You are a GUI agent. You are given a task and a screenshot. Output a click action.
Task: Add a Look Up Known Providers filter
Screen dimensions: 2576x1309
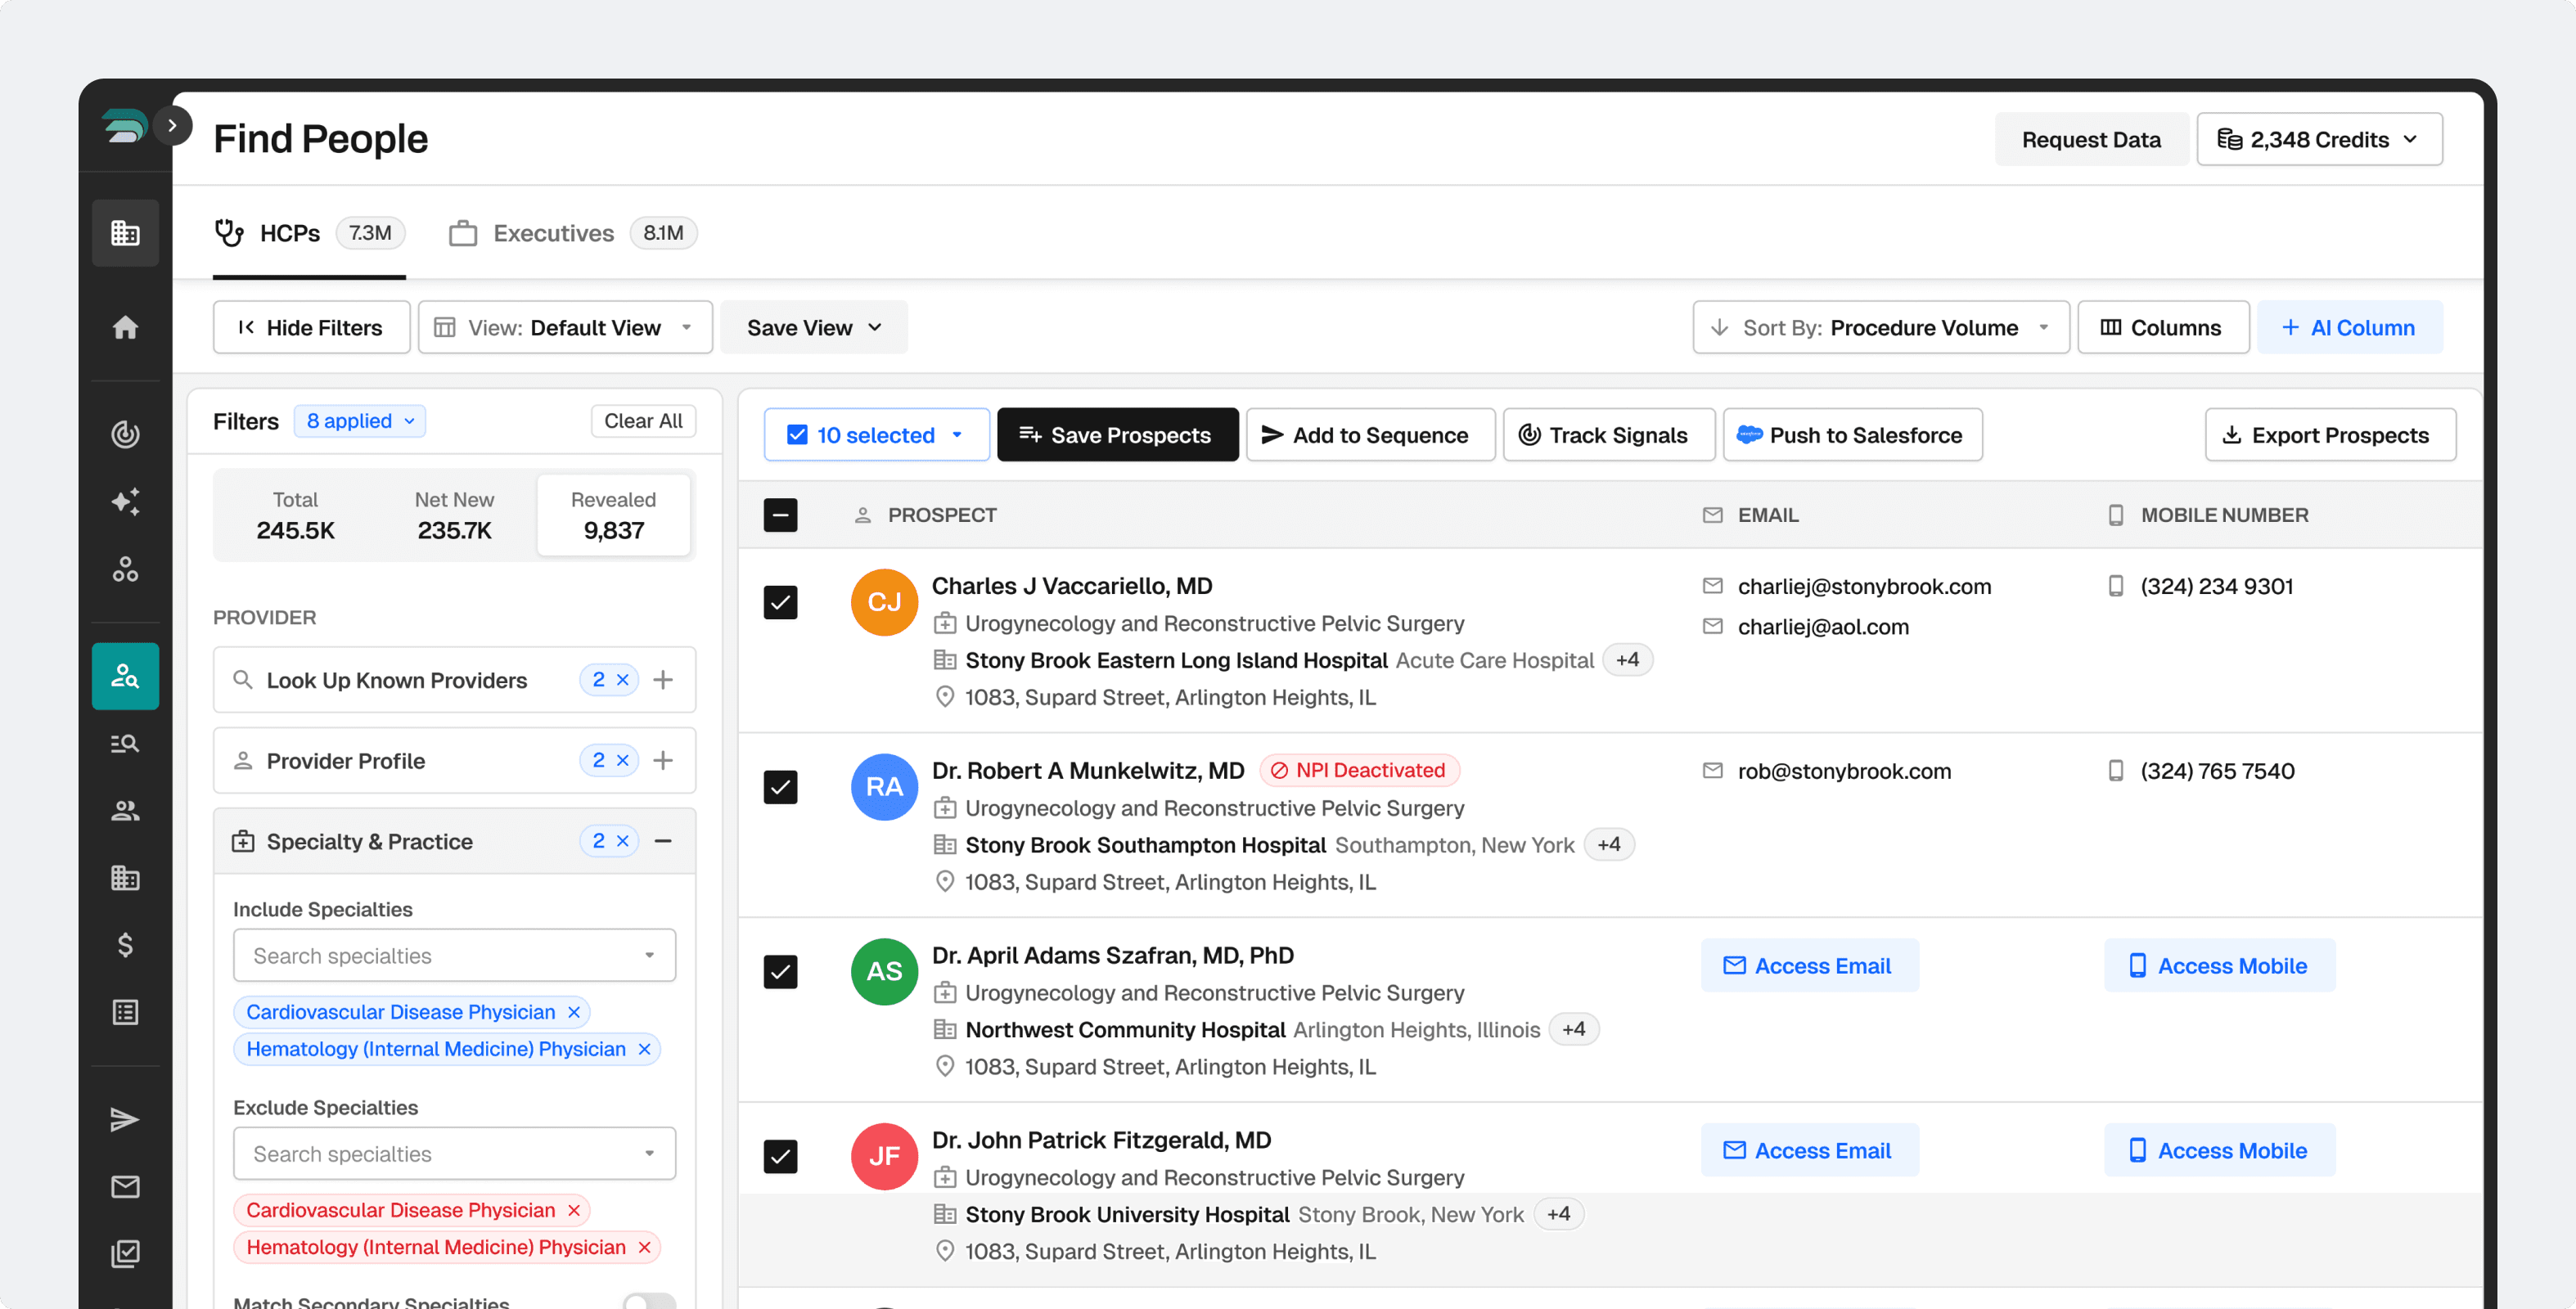663,680
